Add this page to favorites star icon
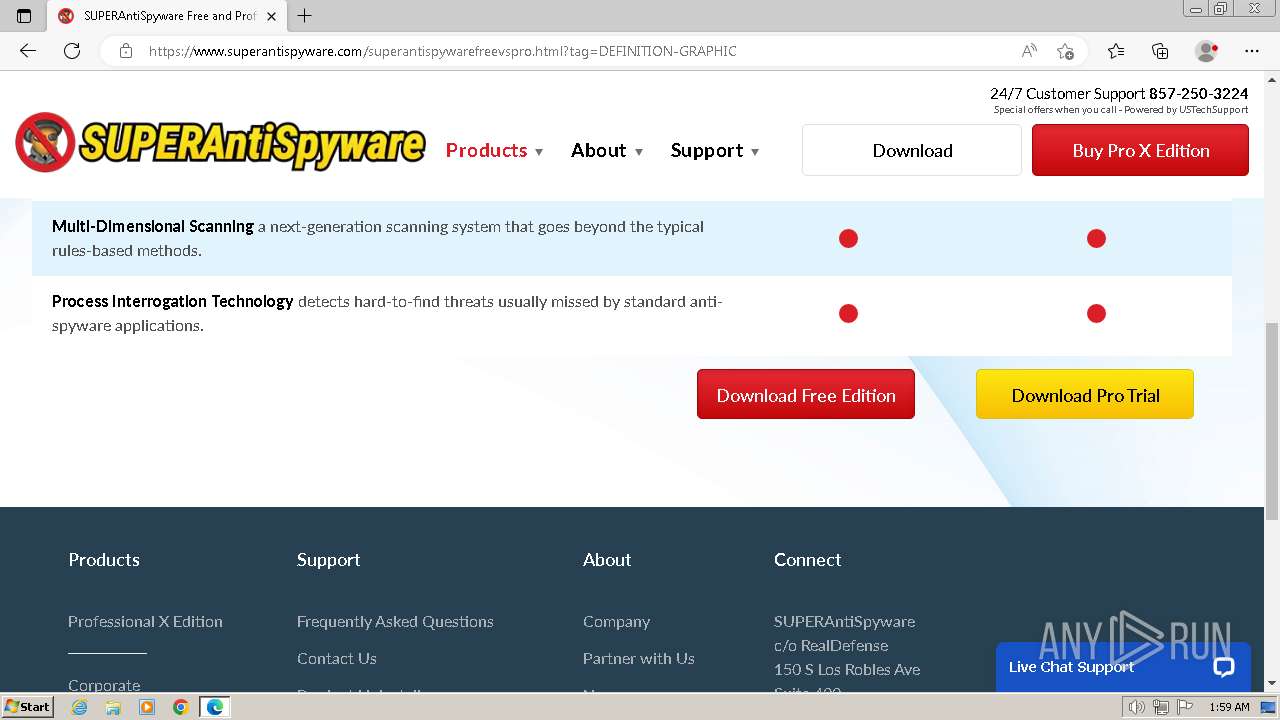The image size is (1280, 720). point(1065,51)
